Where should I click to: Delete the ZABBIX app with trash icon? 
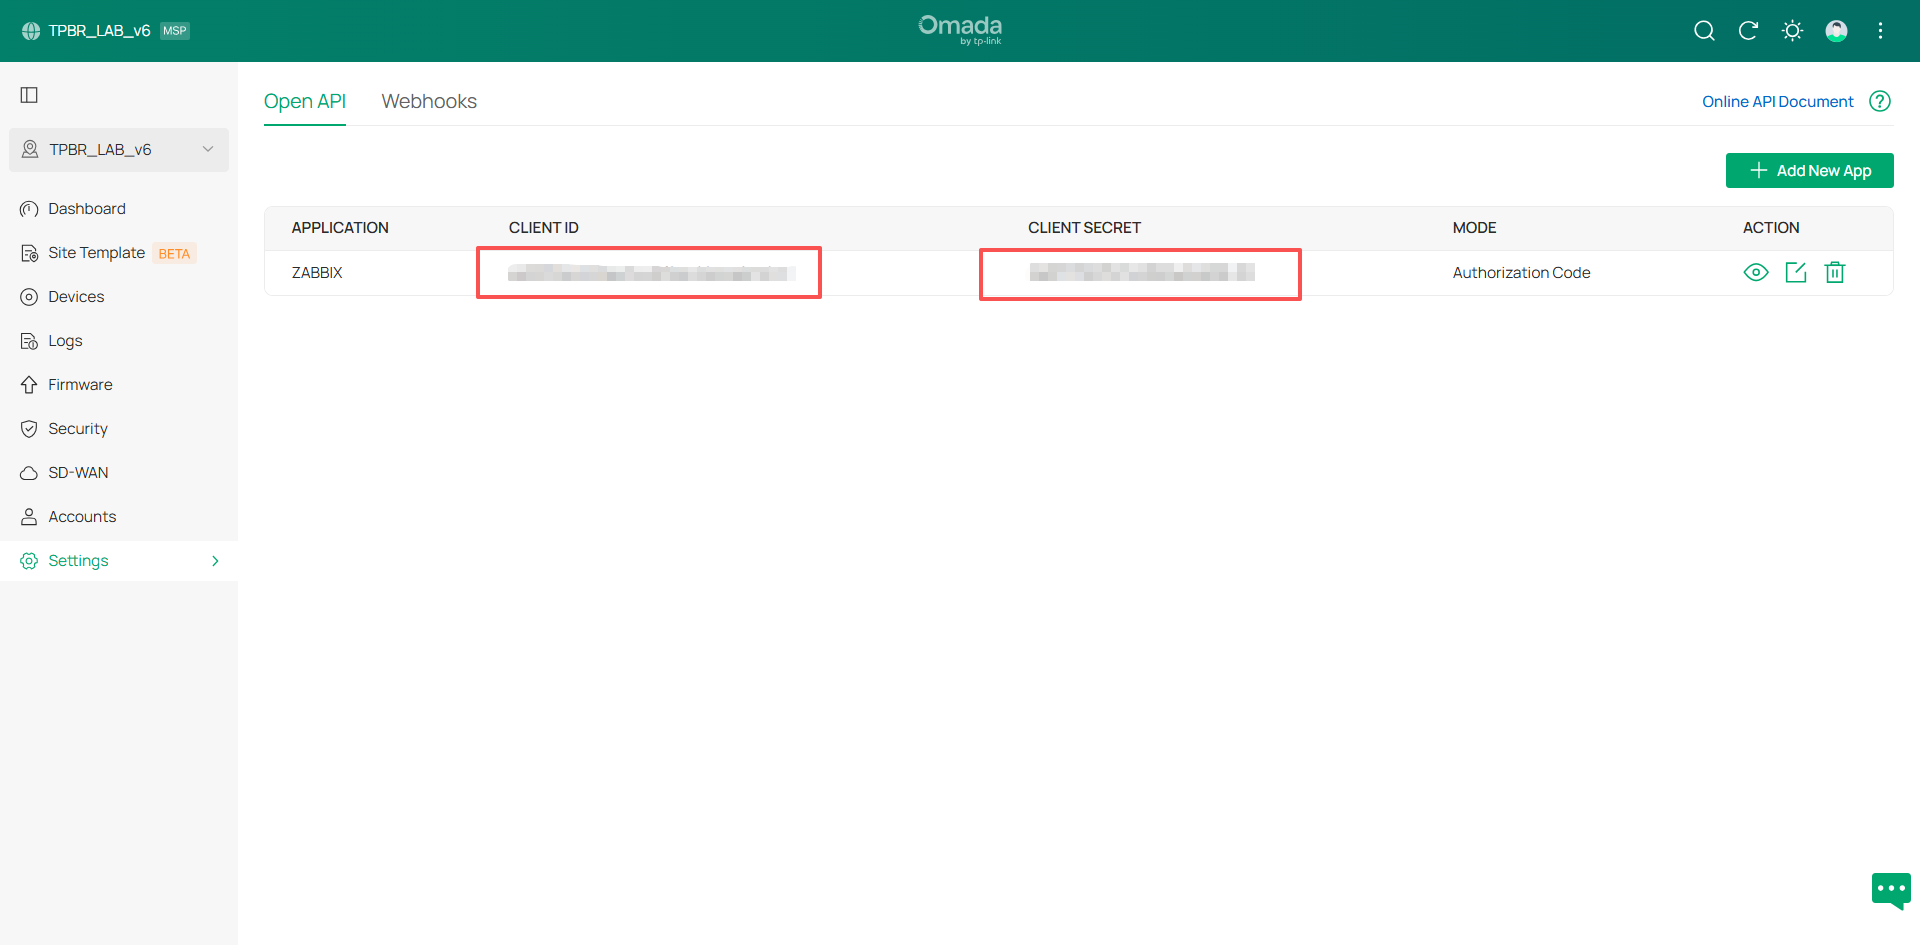click(x=1834, y=272)
